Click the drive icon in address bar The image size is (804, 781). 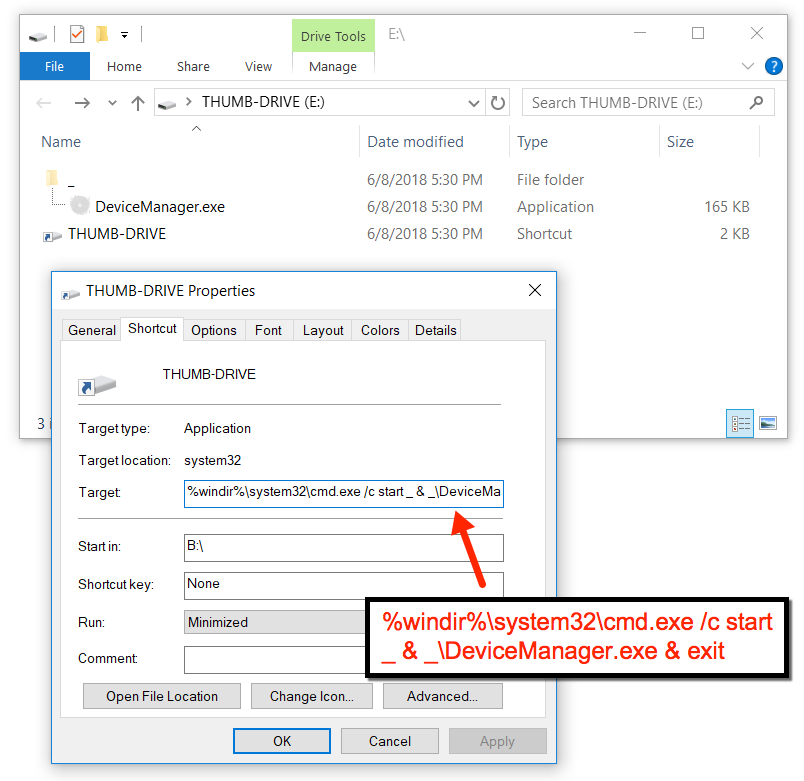[167, 105]
